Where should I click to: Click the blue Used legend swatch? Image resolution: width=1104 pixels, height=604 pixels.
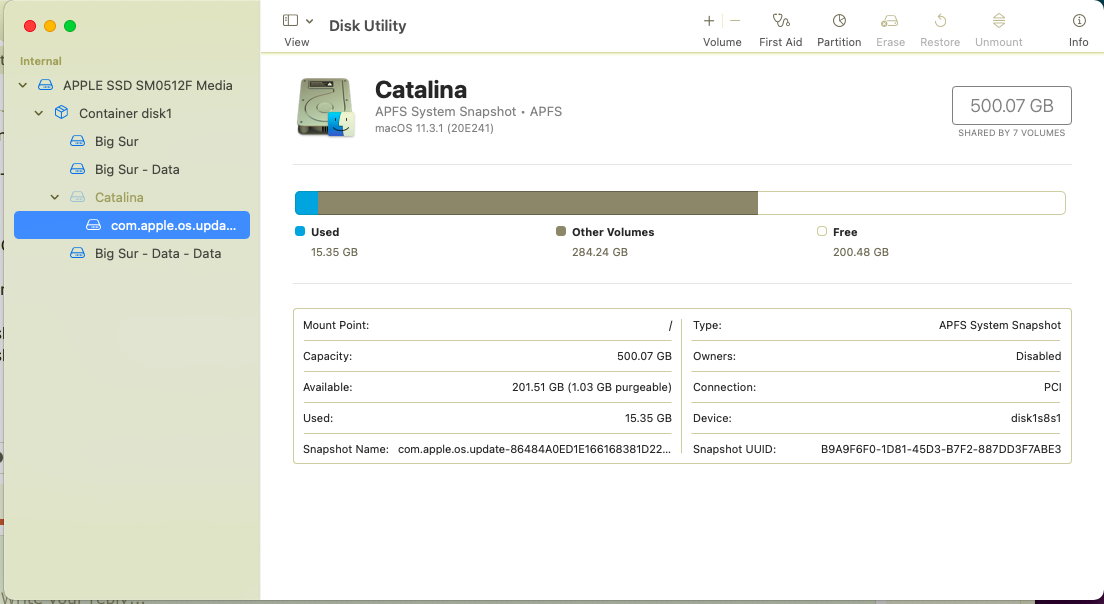pos(300,232)
